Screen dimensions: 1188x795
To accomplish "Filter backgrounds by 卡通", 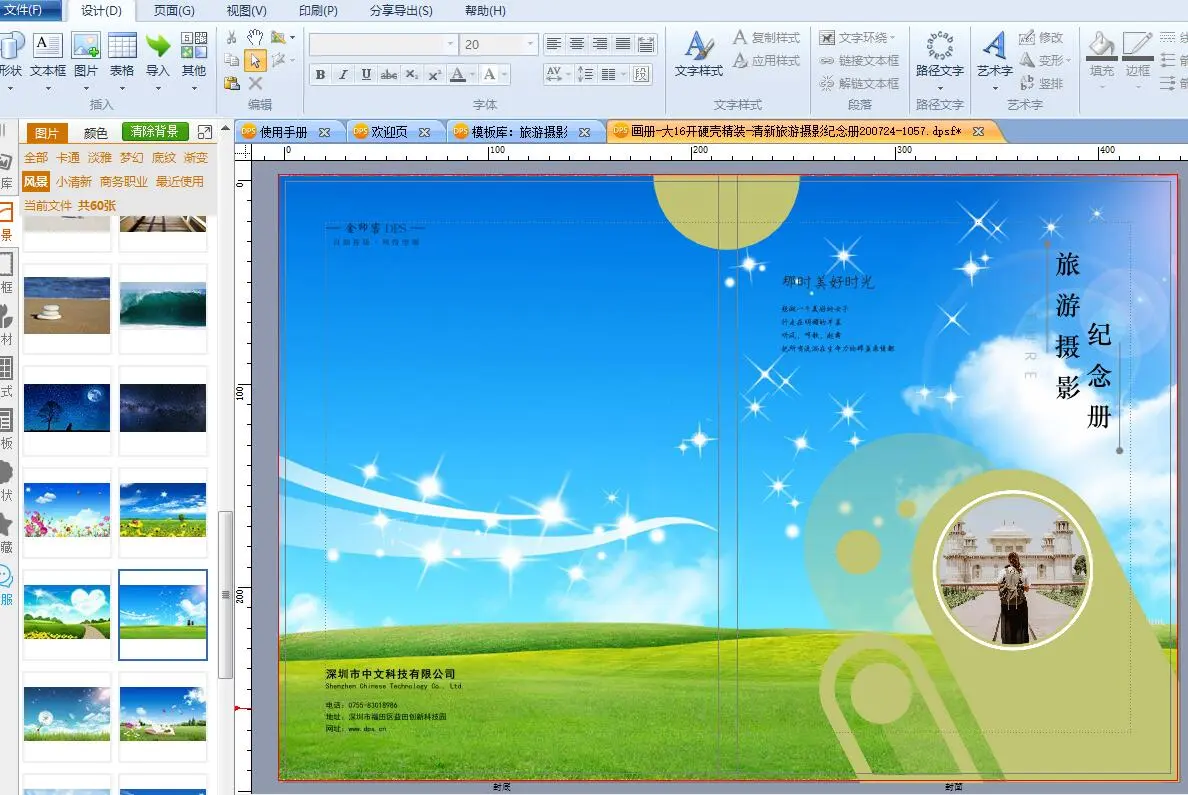I will [68, 157].
